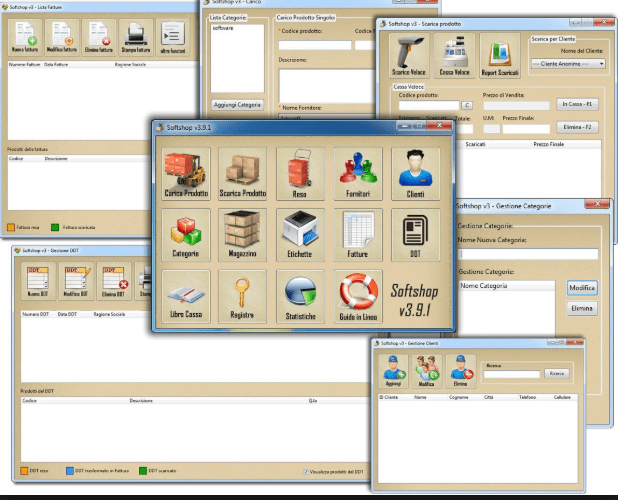
Task: Click Aggiungi Categoria button in Carico window
Action: (x=237, y=105)
